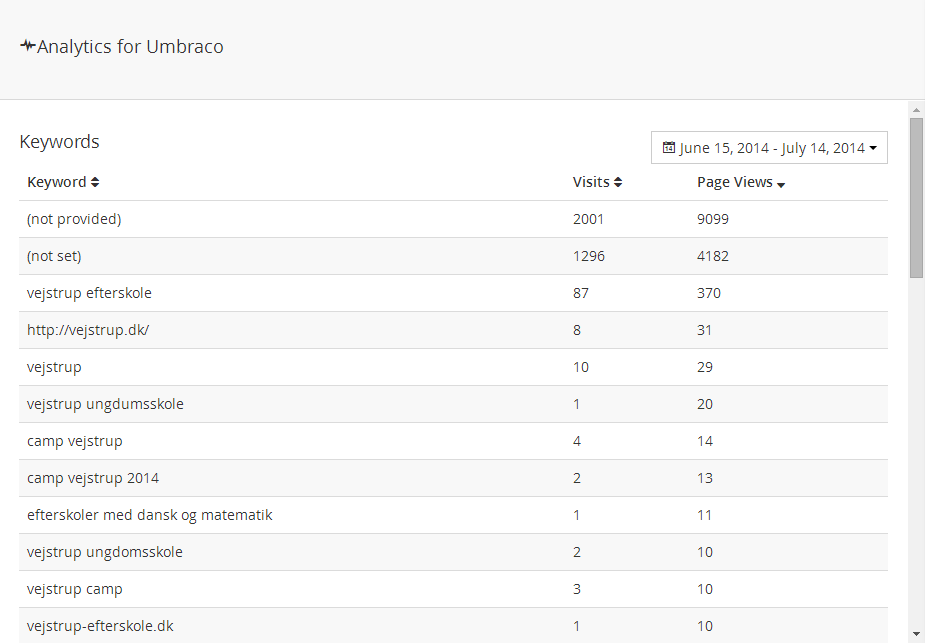Click the Analytics for Umbraco title

click(x=130, y=47)
